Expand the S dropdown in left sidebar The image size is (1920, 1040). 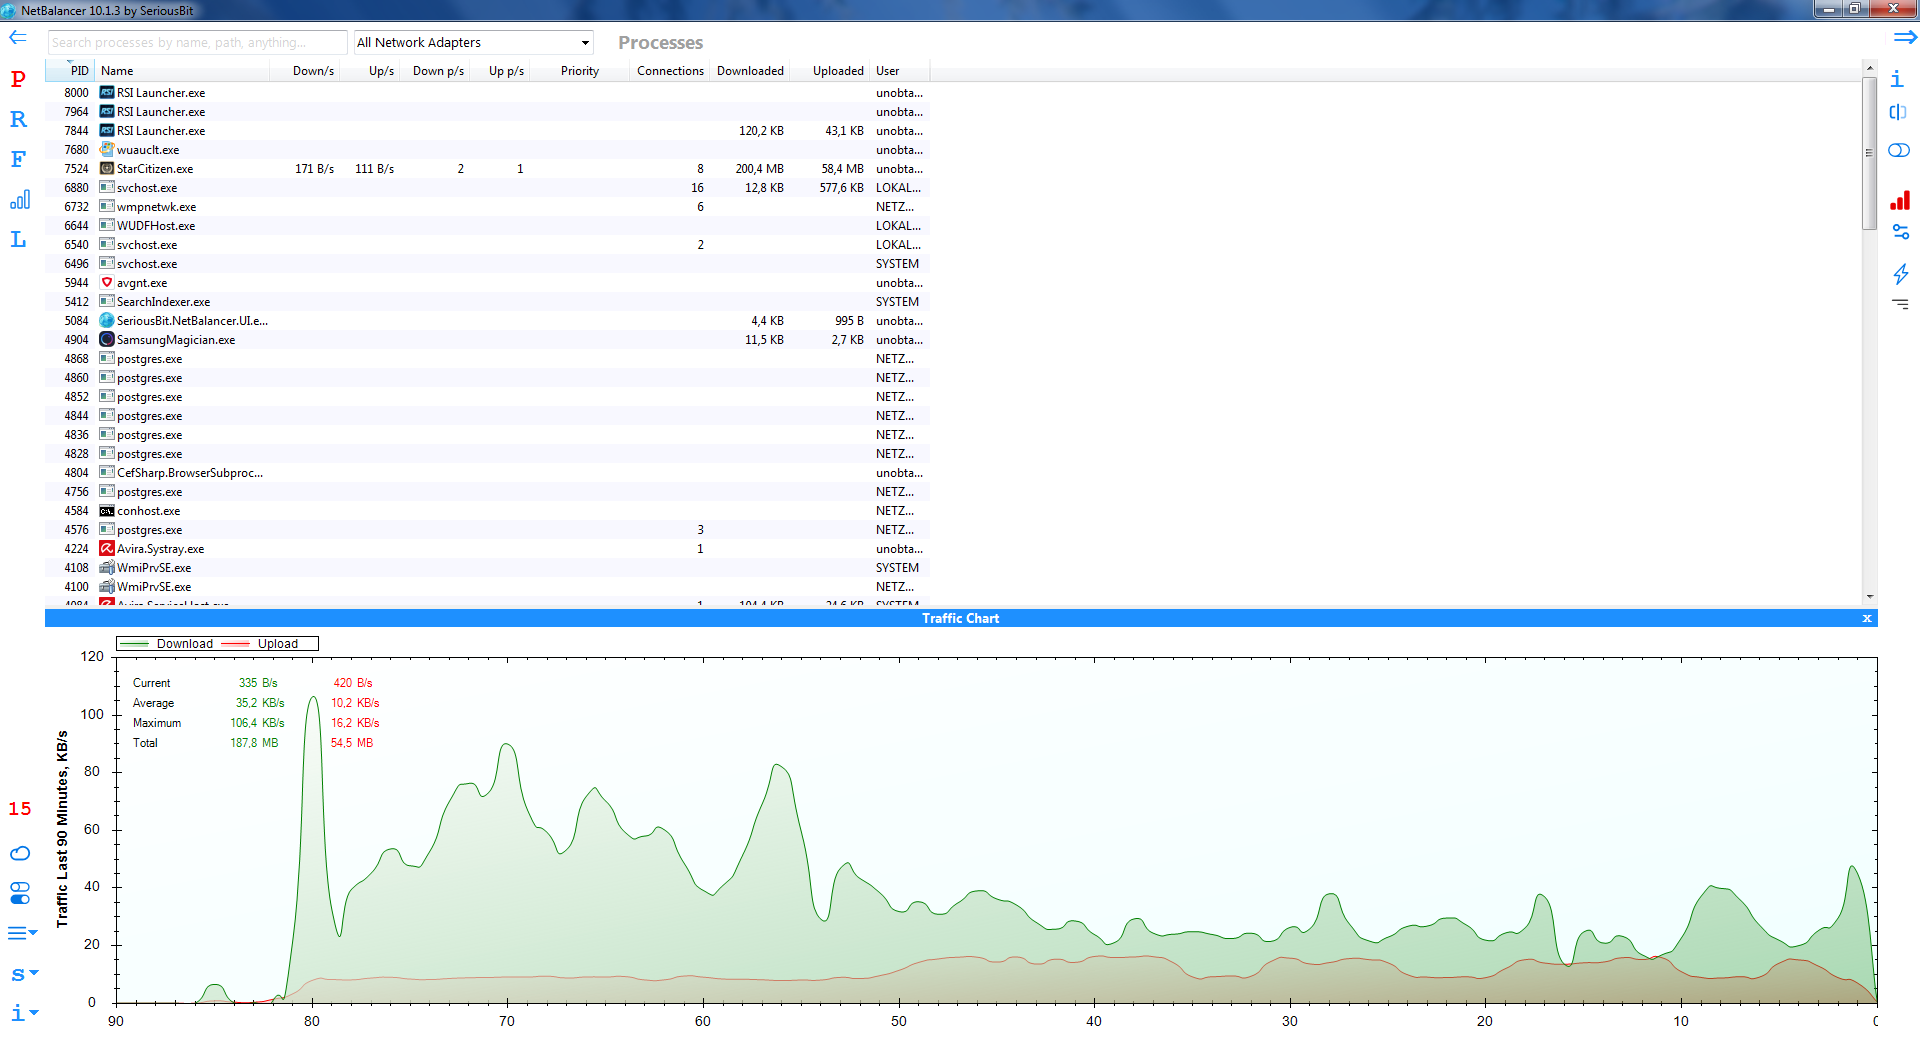click(x=22, y=973)
